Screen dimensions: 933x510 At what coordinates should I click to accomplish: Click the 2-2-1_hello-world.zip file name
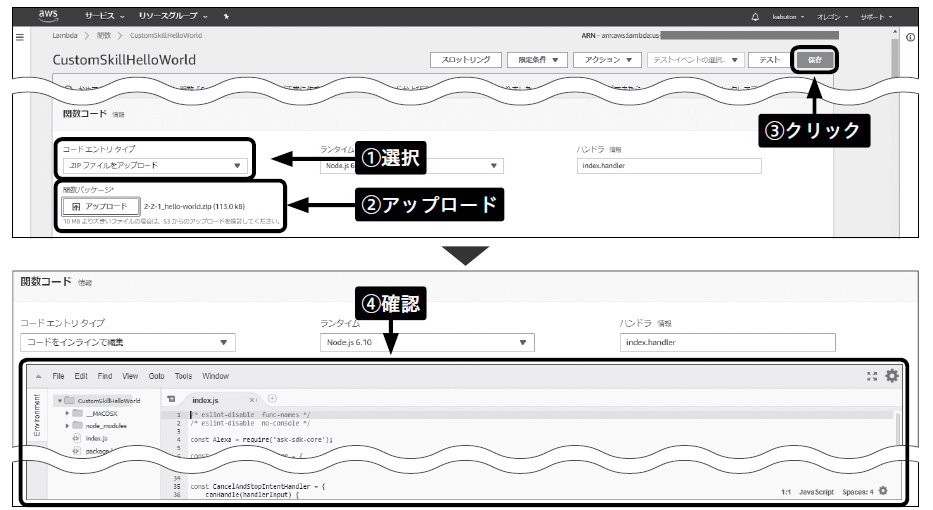tap(195, 206)
